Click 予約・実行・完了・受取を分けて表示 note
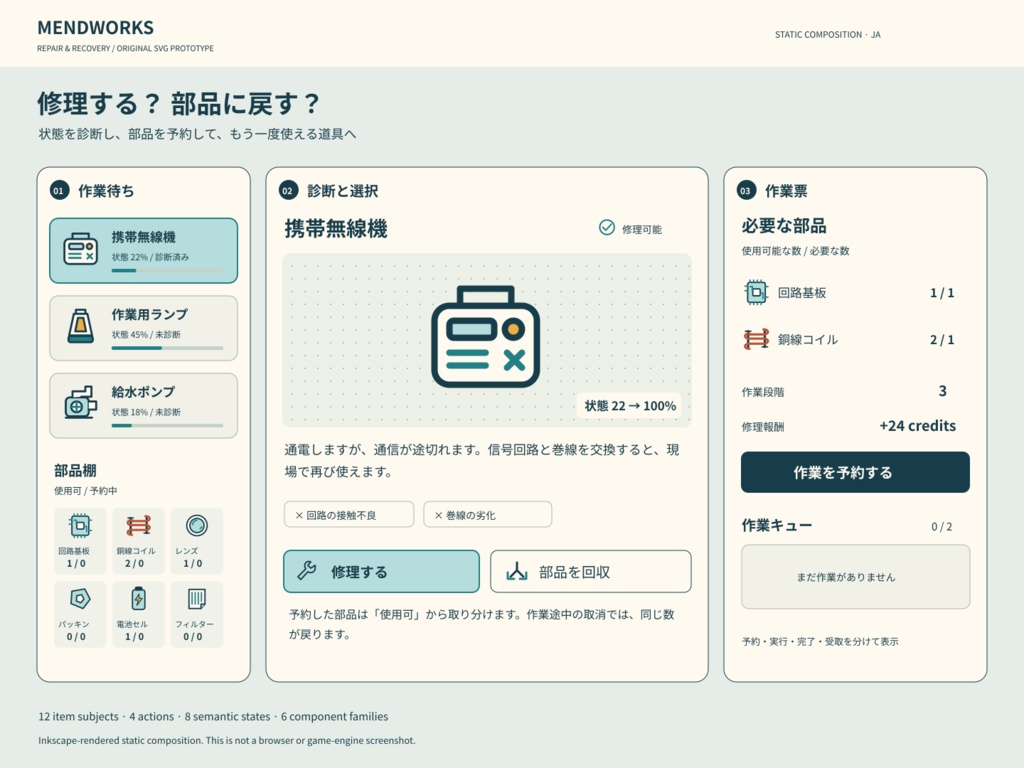The image size is (1024, 768). tap(820, 641)
